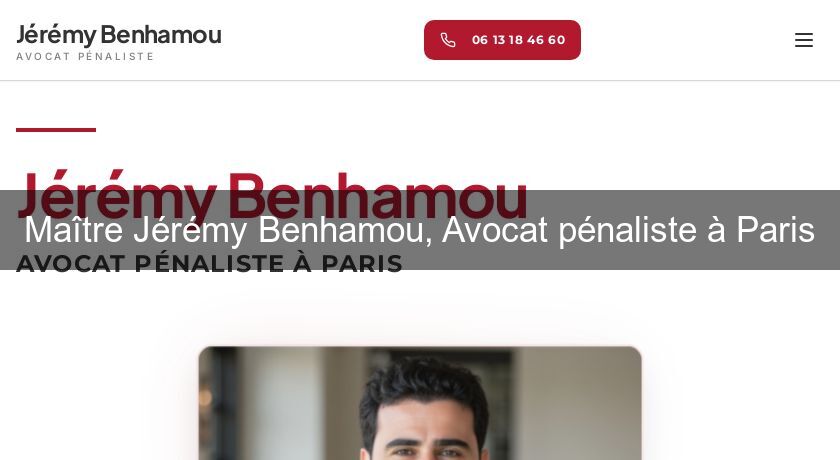Click 'Avocat pénaliste' text in the gray caption
The width and height of the screenshot is (840, 460).
coord(569,230)
